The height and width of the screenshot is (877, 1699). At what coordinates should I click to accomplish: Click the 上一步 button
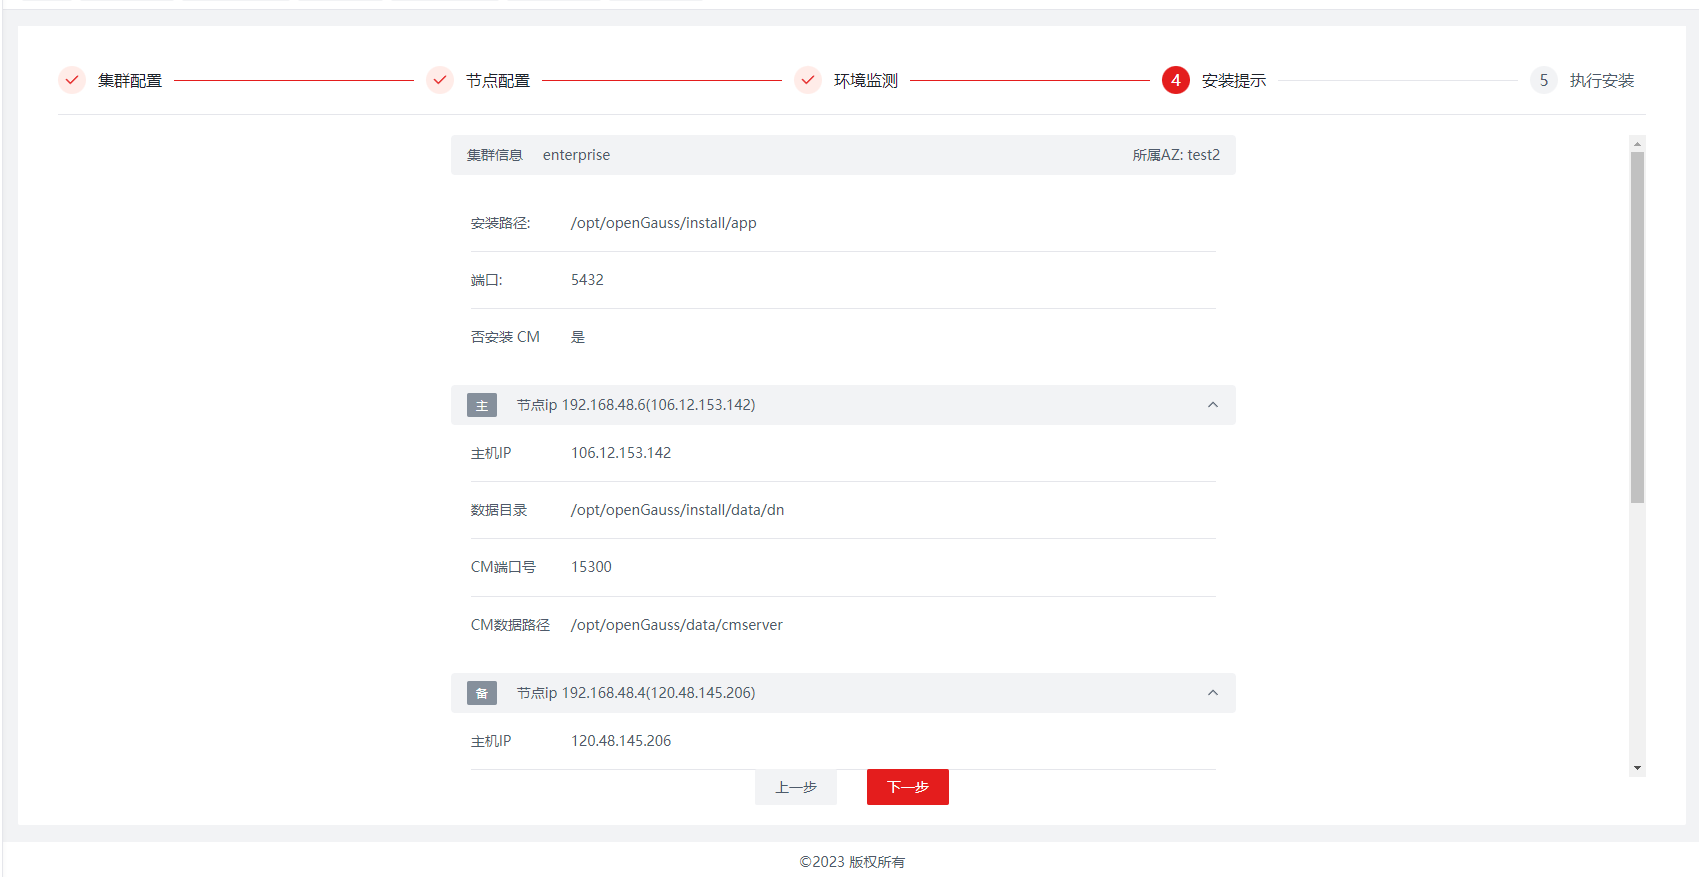796,787
